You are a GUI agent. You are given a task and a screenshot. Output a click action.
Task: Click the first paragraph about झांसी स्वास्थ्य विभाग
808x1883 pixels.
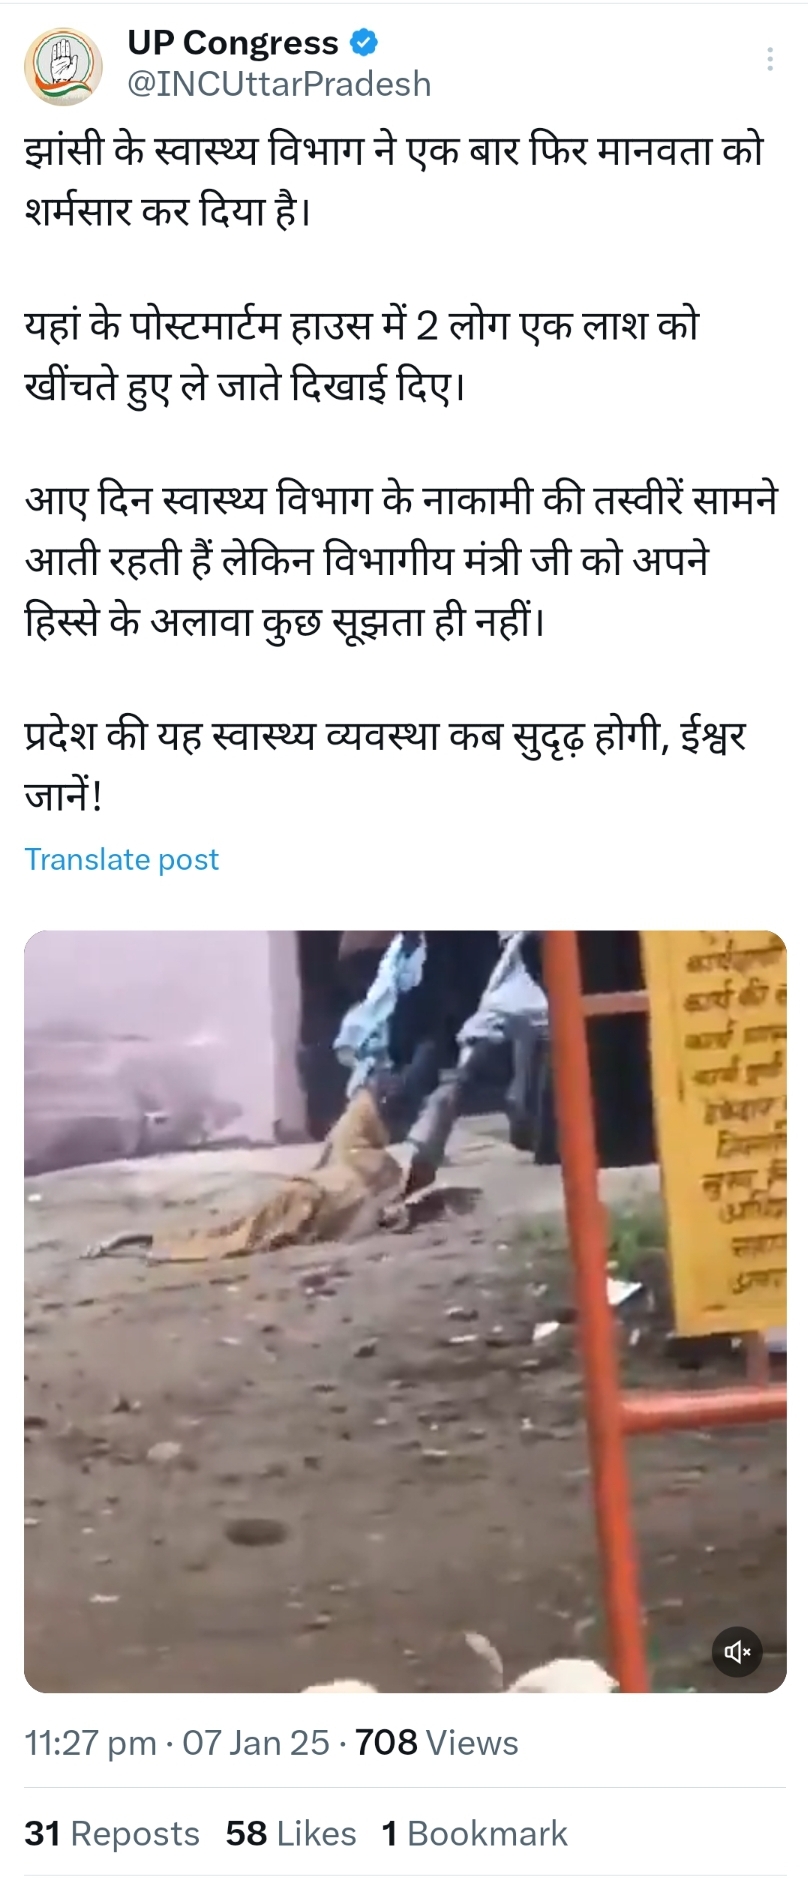point(394,181)
